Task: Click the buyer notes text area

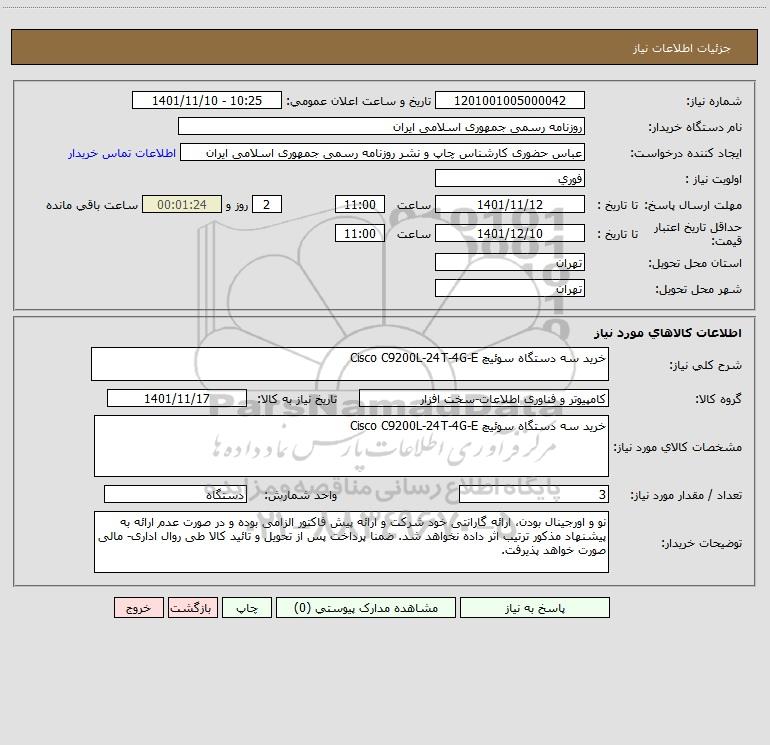Action: (x=351, y=542)
